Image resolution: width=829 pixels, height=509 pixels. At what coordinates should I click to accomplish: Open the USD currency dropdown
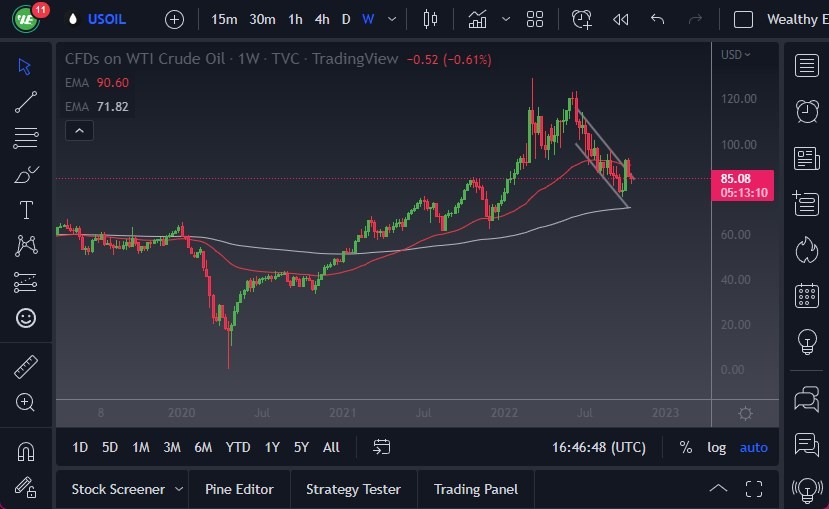tap(738, 54)
